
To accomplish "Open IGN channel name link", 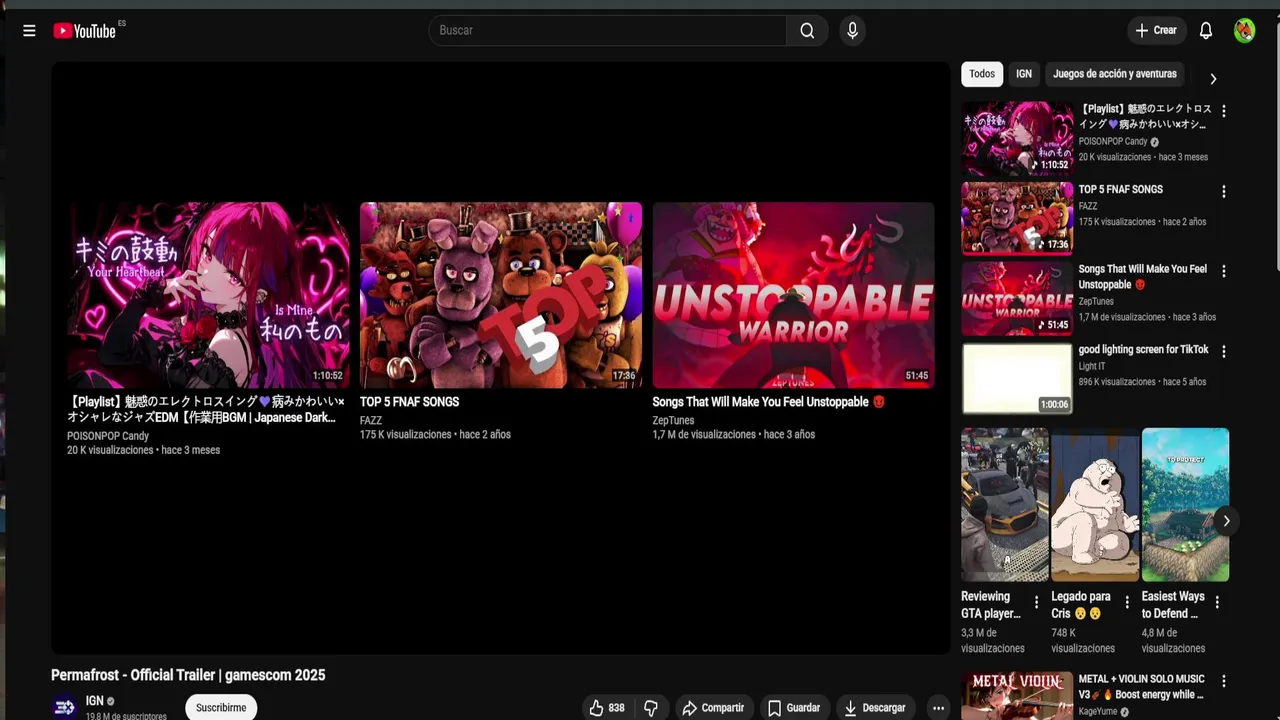I will click(x=95, y=701).
